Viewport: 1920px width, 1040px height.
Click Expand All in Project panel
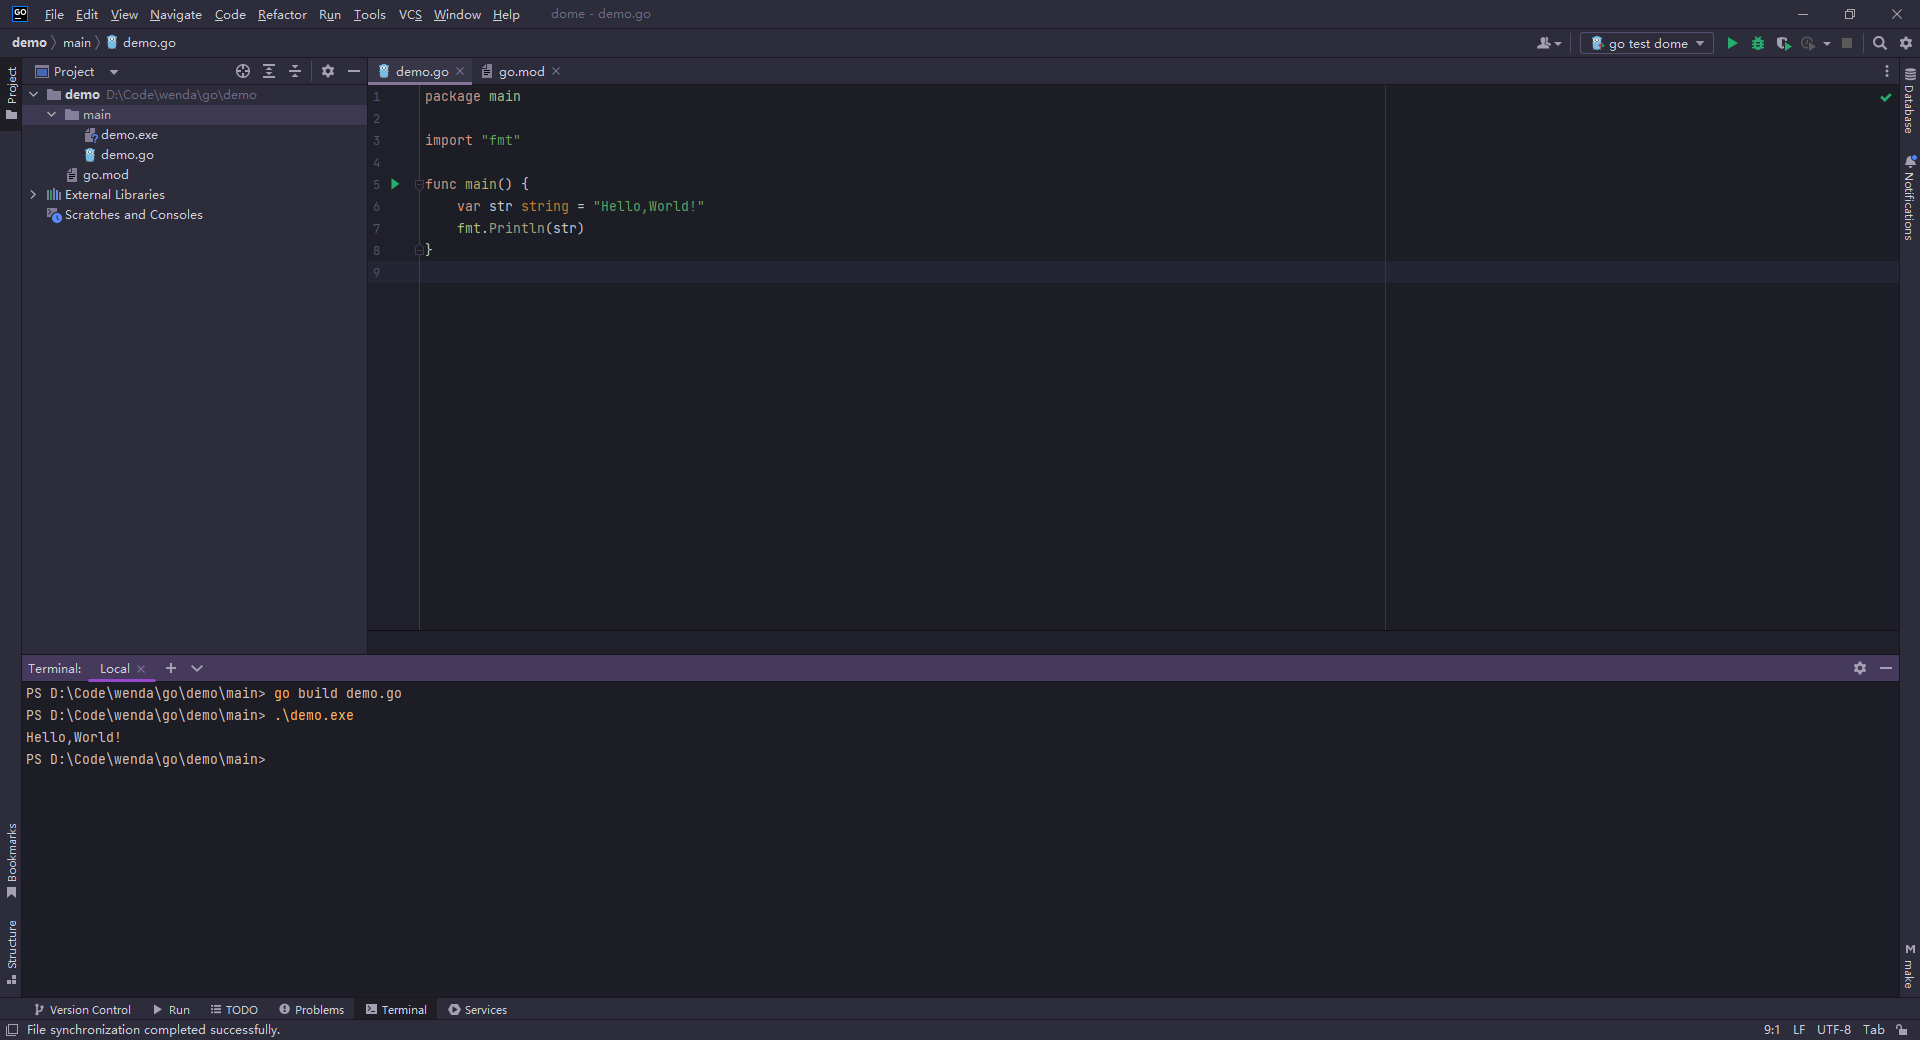click(x=269, y=71)
